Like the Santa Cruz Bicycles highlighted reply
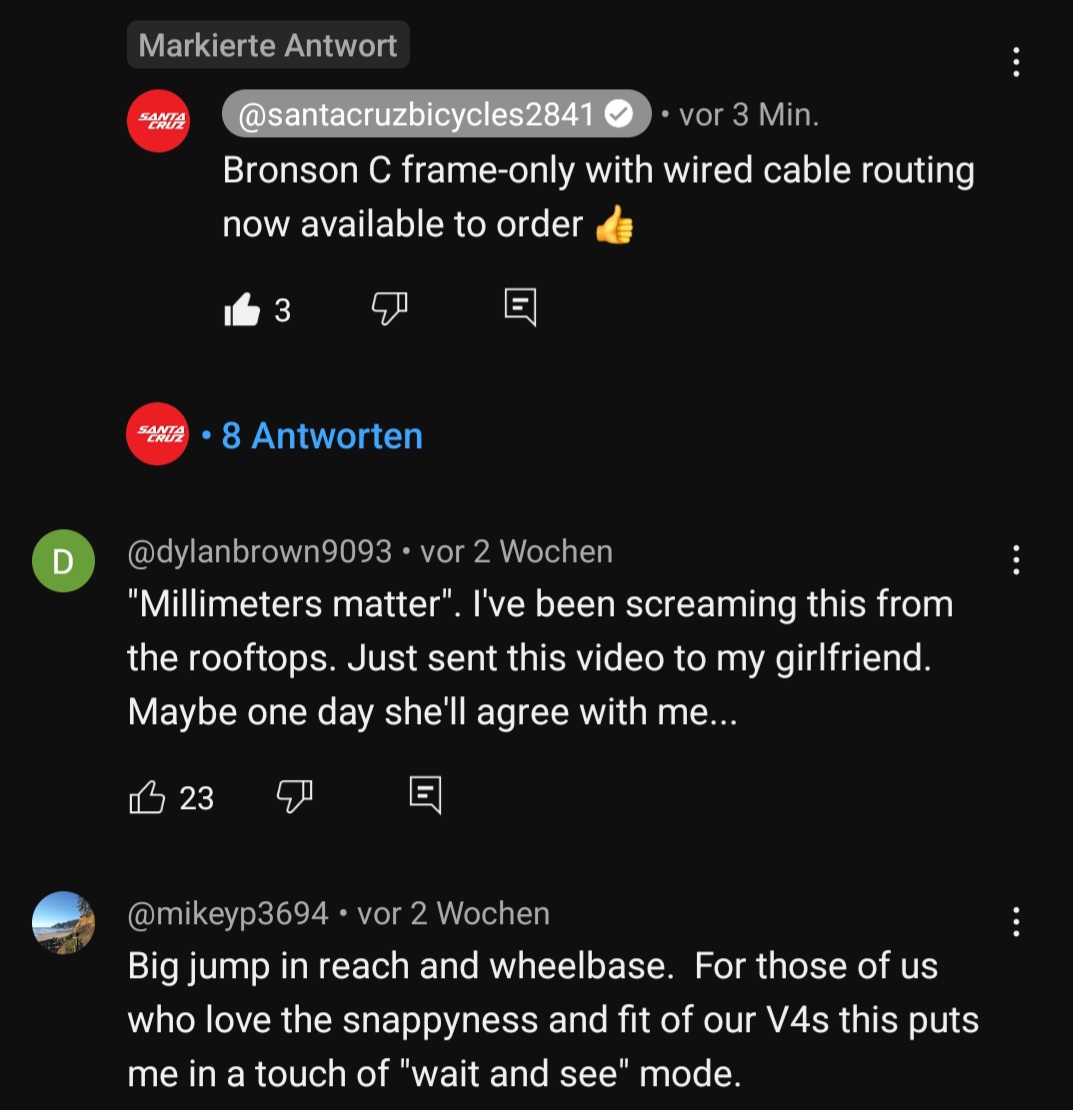 pyautogui.click(x=242, y=310)
